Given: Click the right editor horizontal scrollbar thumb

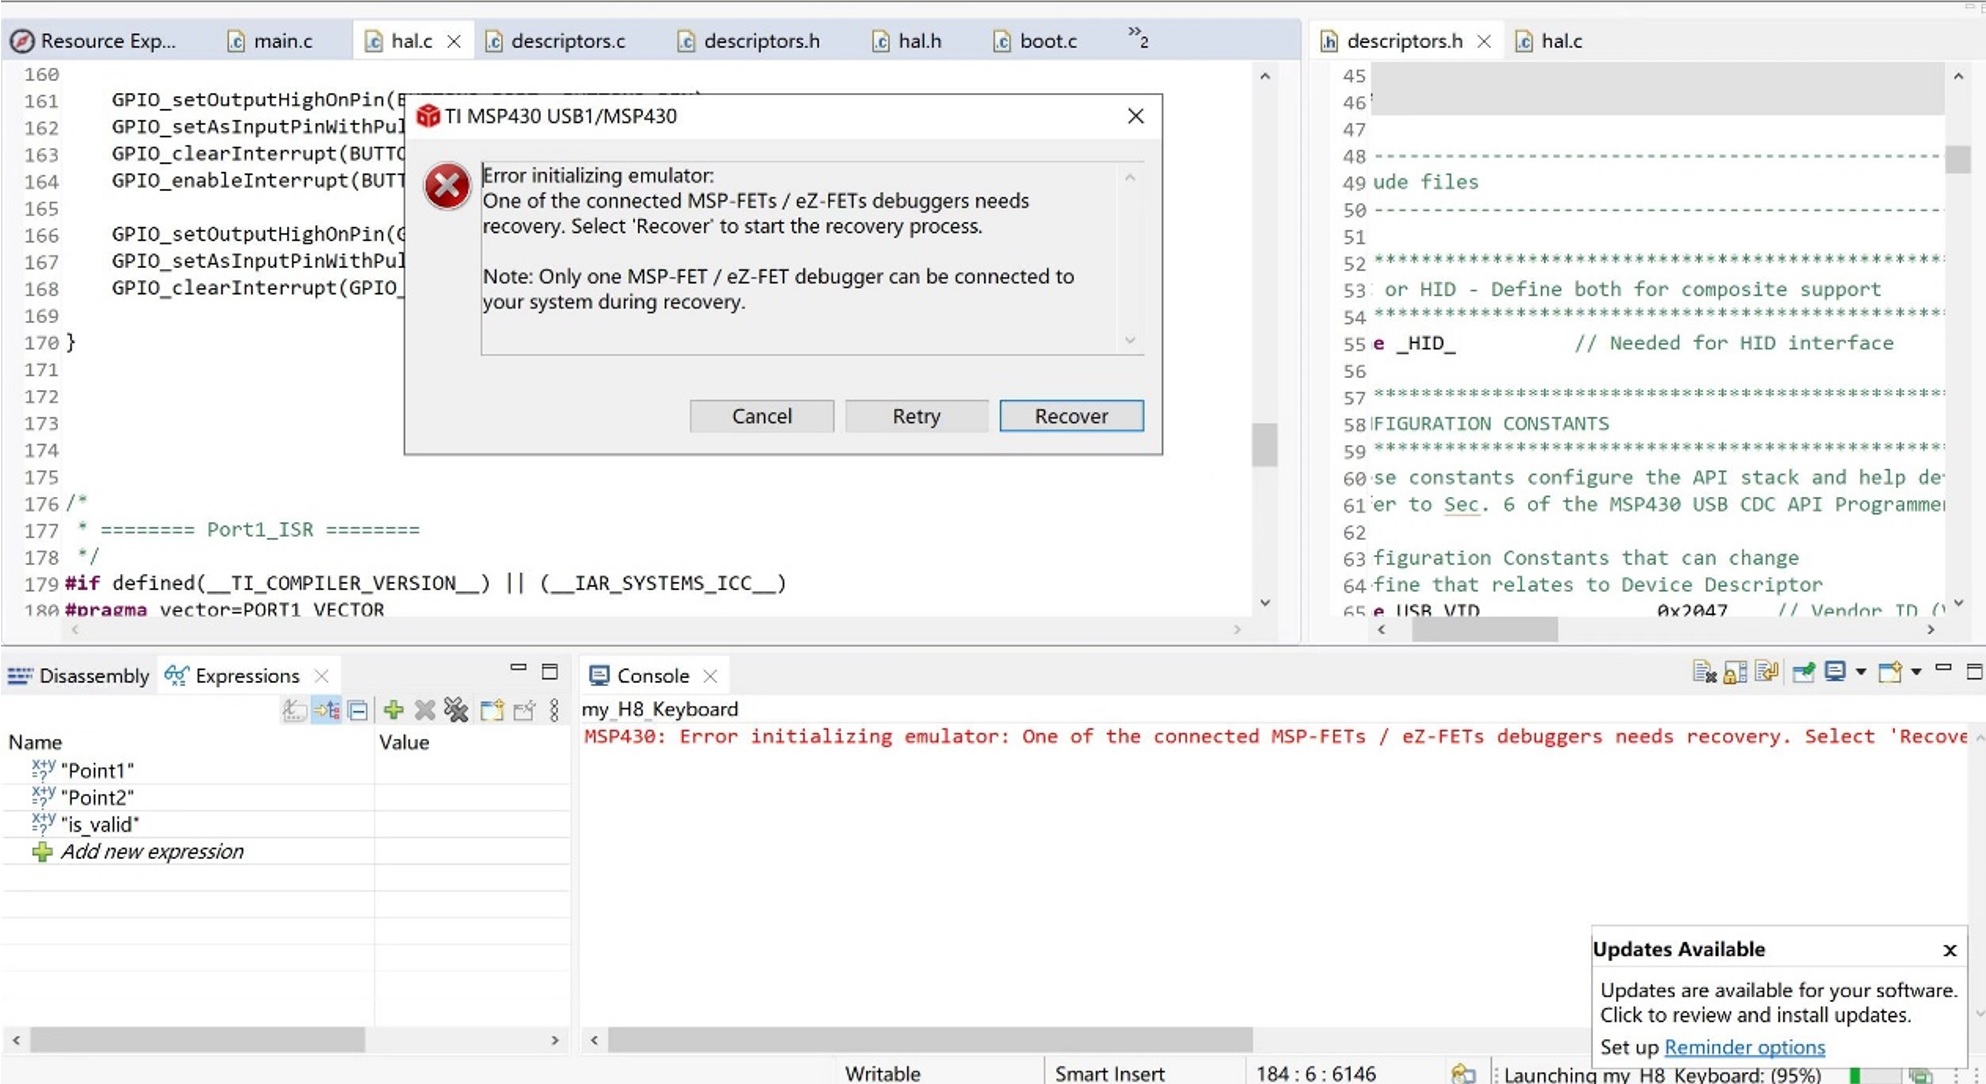Looking at the screenshot, I should 1484,630.
